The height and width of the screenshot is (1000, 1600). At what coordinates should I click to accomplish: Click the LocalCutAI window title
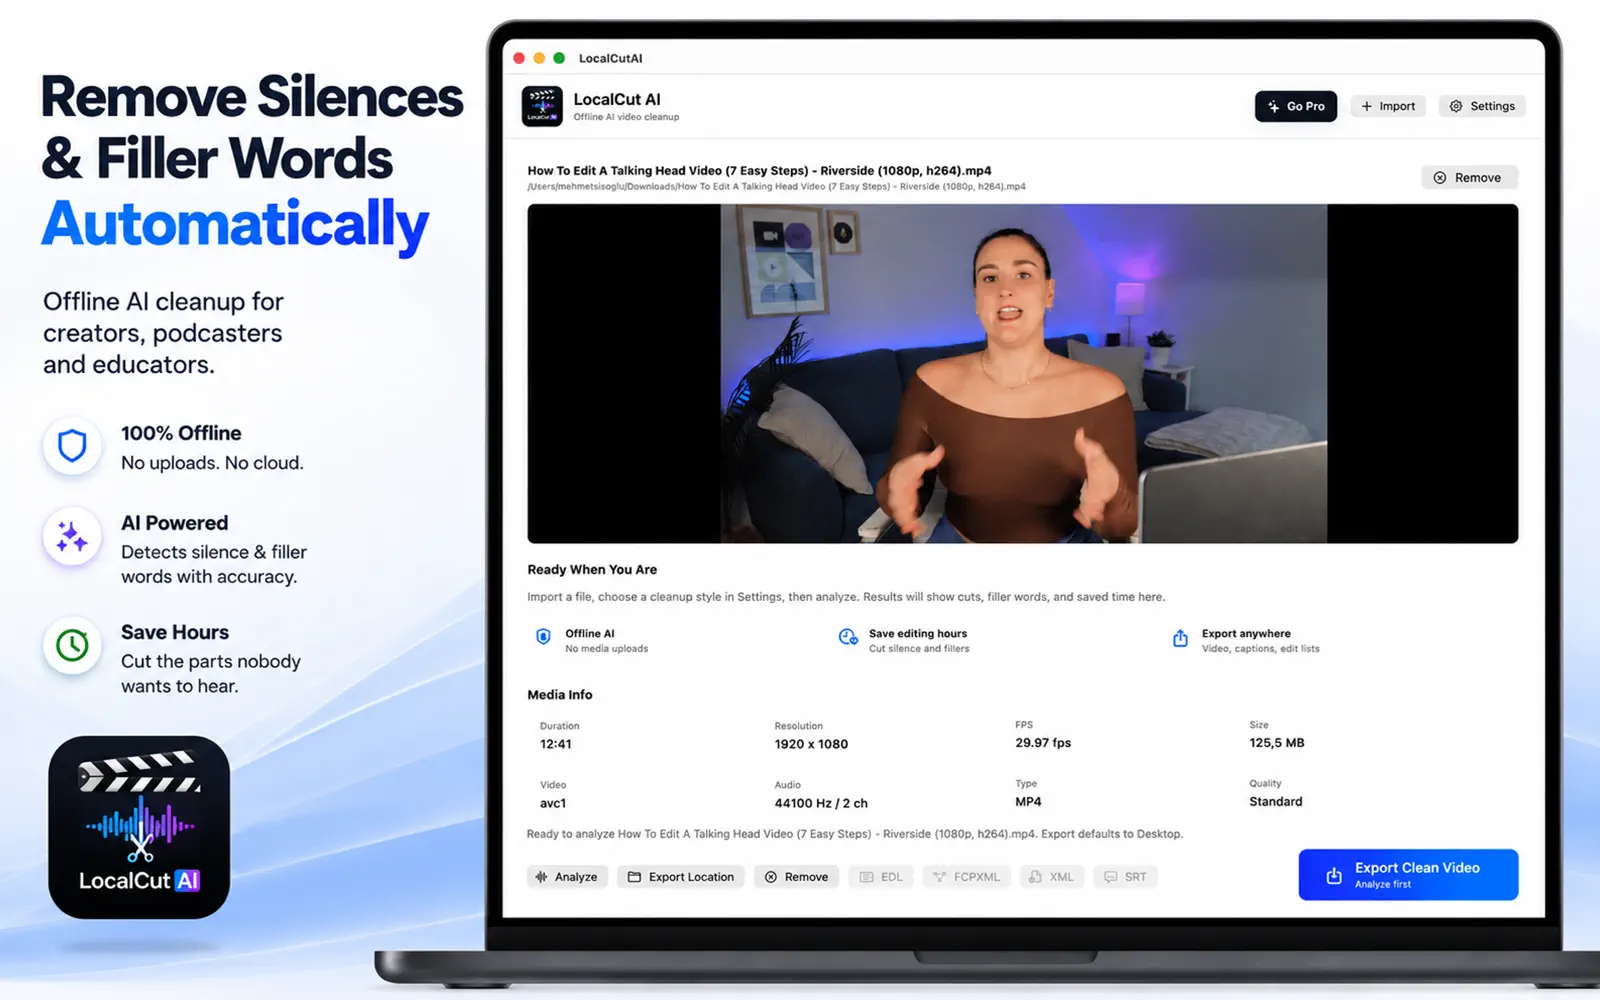point(610,58)
